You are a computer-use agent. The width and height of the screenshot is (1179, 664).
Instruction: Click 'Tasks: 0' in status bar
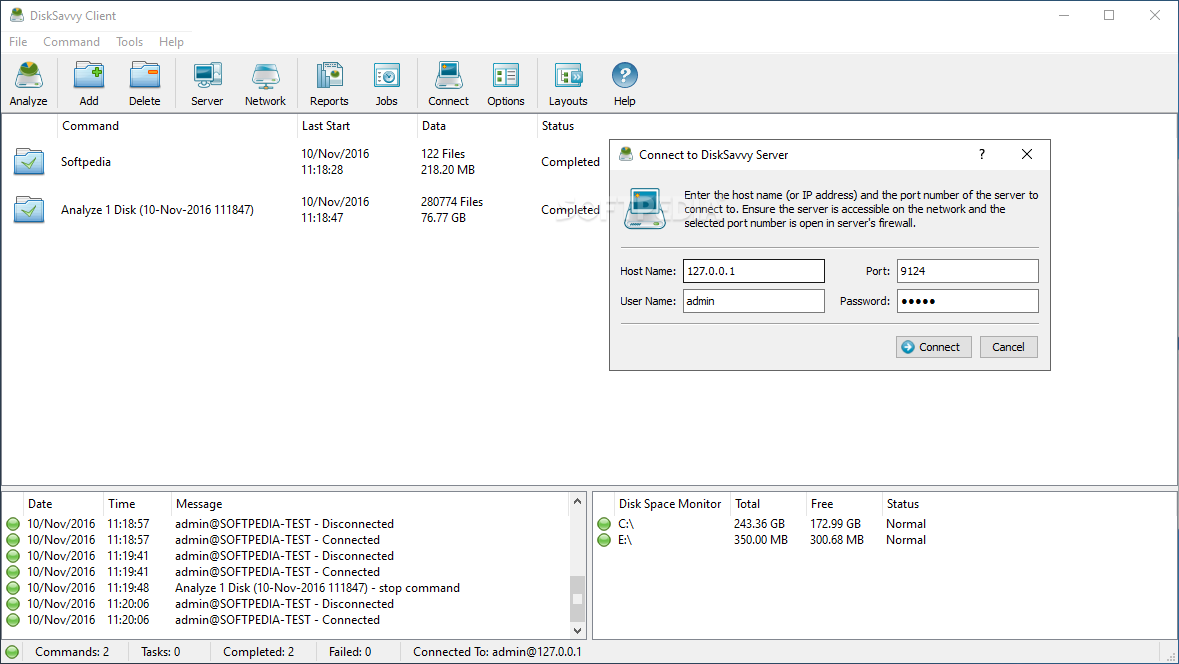point(161,652)
